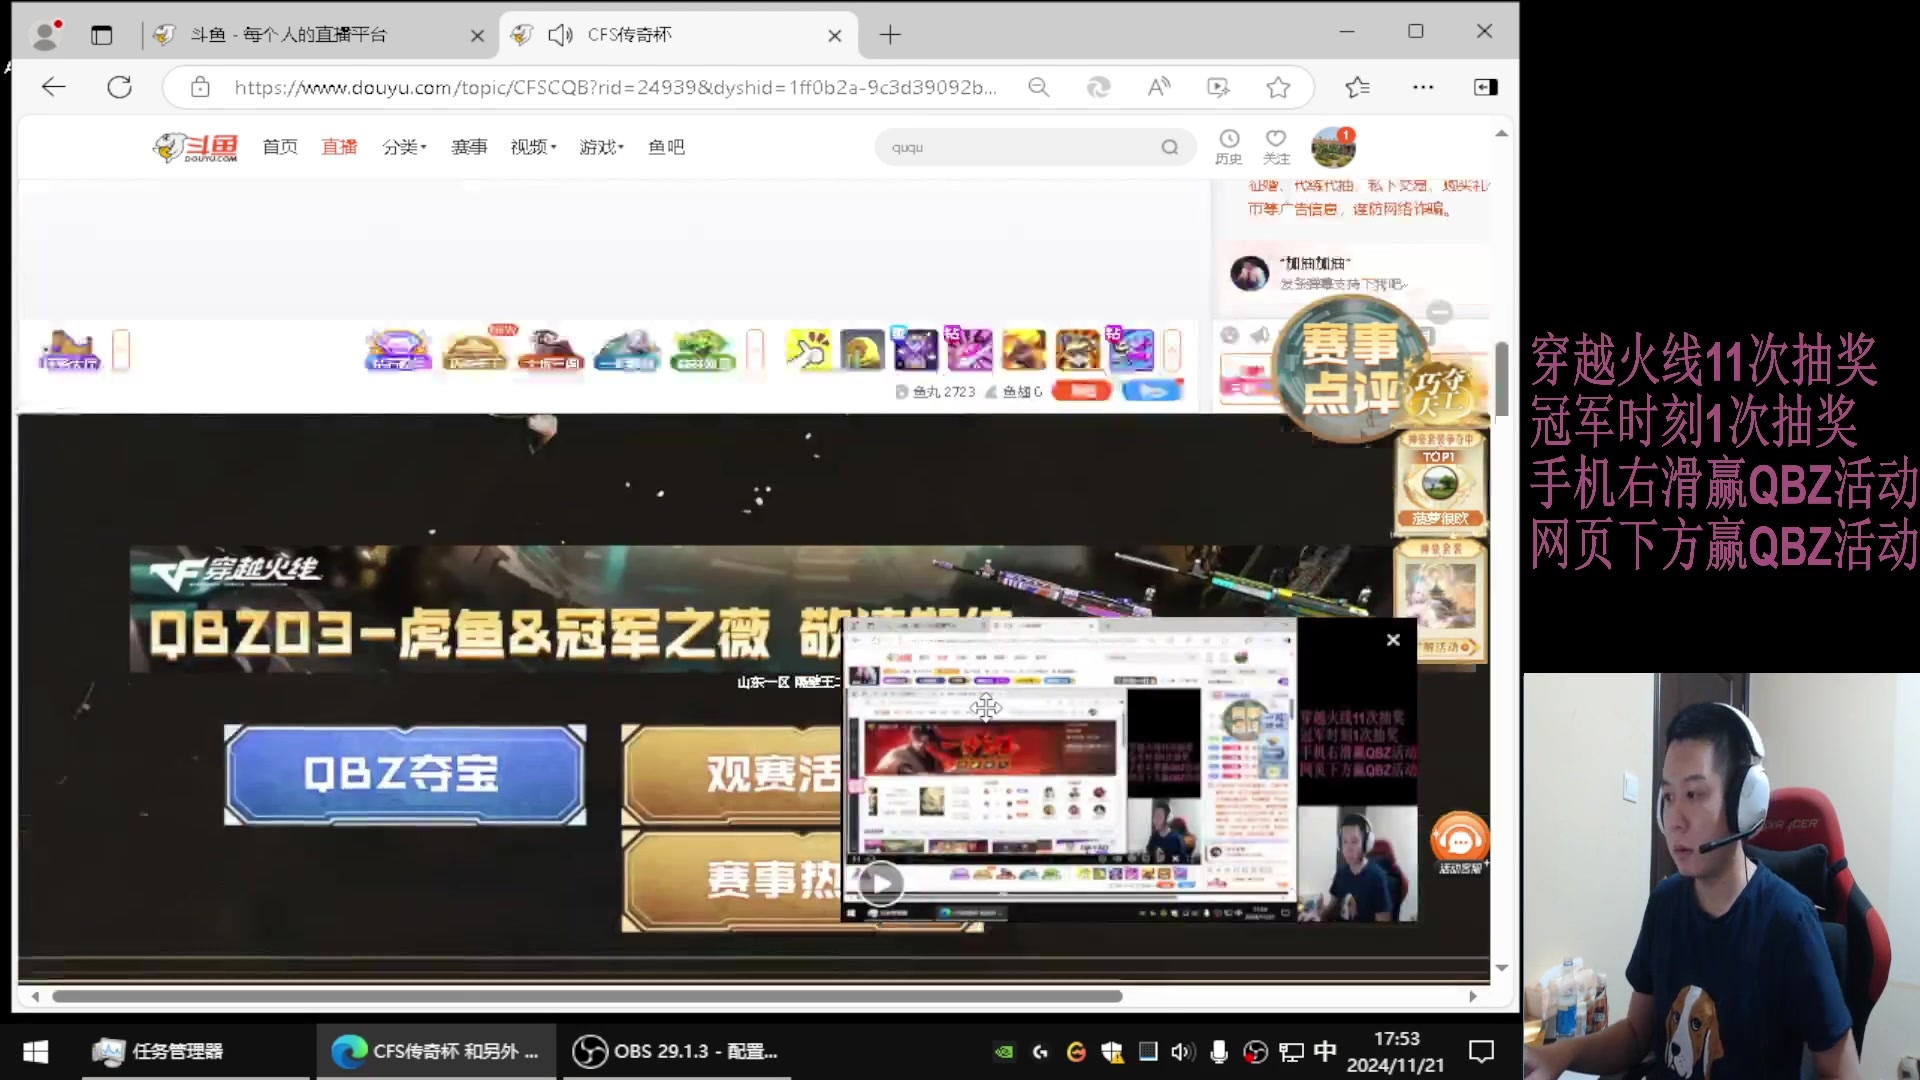Open the 首页 menu item
Screen dimensions: 1920x1080
pos(280,147)
